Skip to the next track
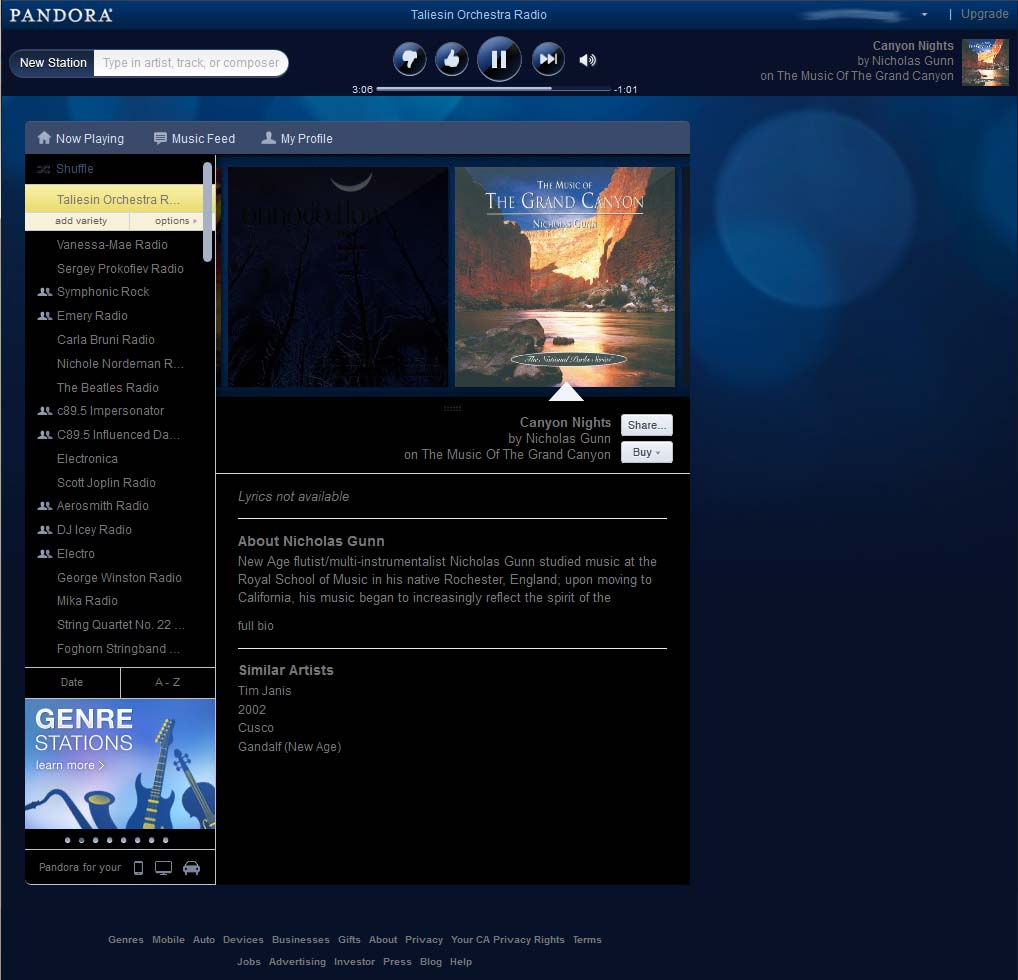 tap(548, 60)
